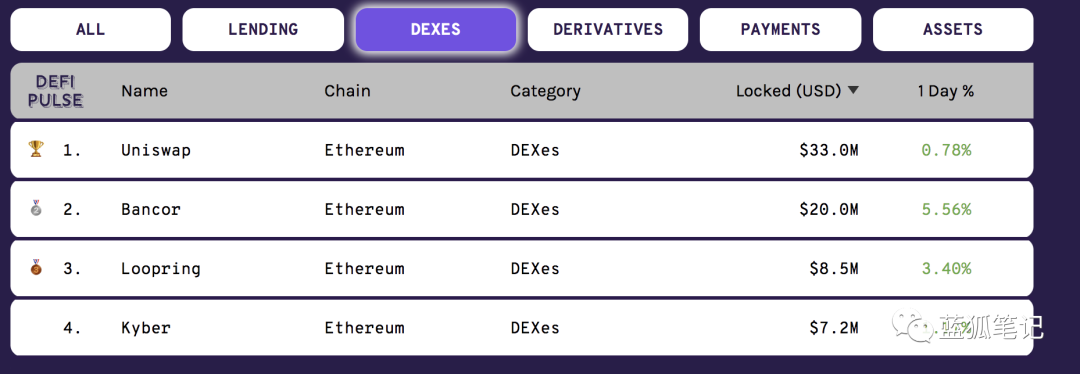
Task: Open the Kyber project row
Action: pyautogui.click(x=521, y=327)
